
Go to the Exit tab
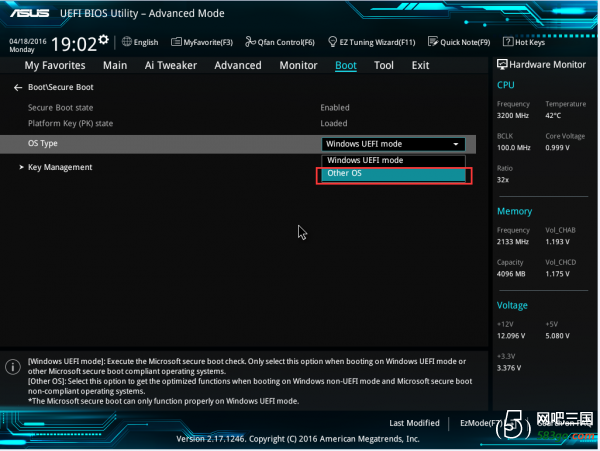[420, 65]
